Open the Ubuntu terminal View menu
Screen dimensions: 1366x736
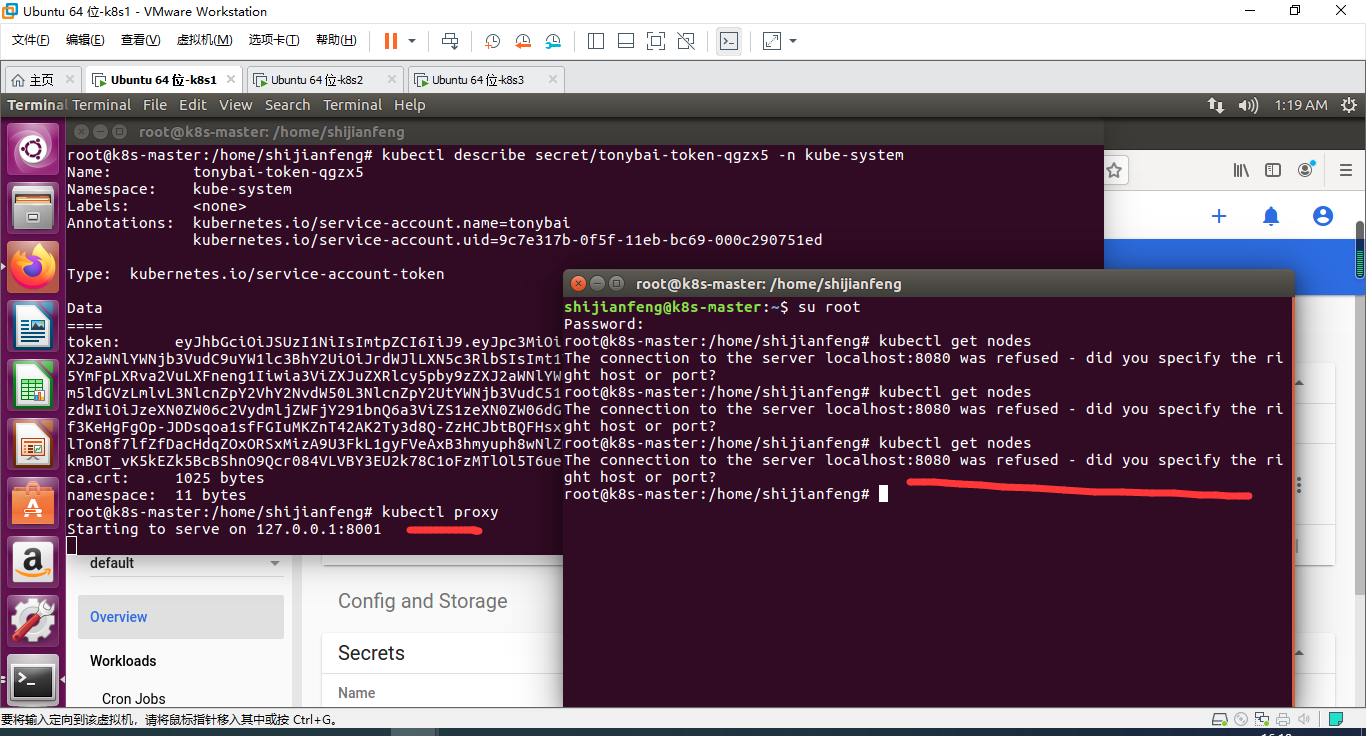236,105
